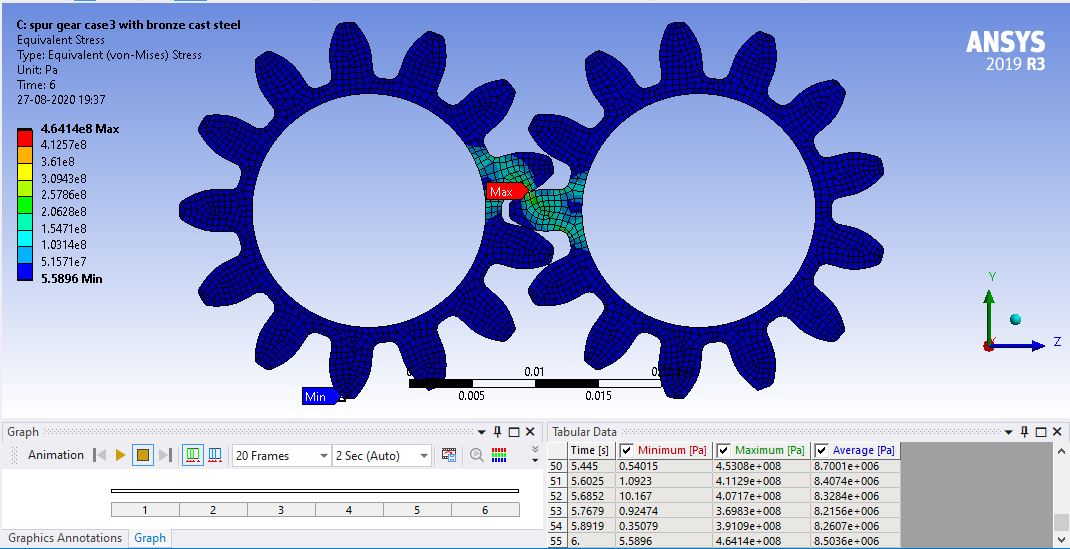Uncheck the Maximum [Pa] column checkbox

[x=723, y=451]
